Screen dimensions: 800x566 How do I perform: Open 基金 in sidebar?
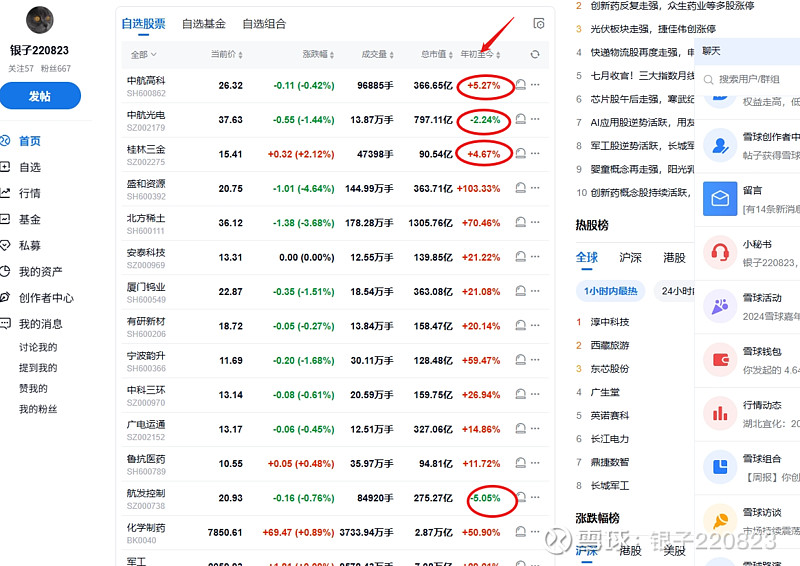coord(30,219)
